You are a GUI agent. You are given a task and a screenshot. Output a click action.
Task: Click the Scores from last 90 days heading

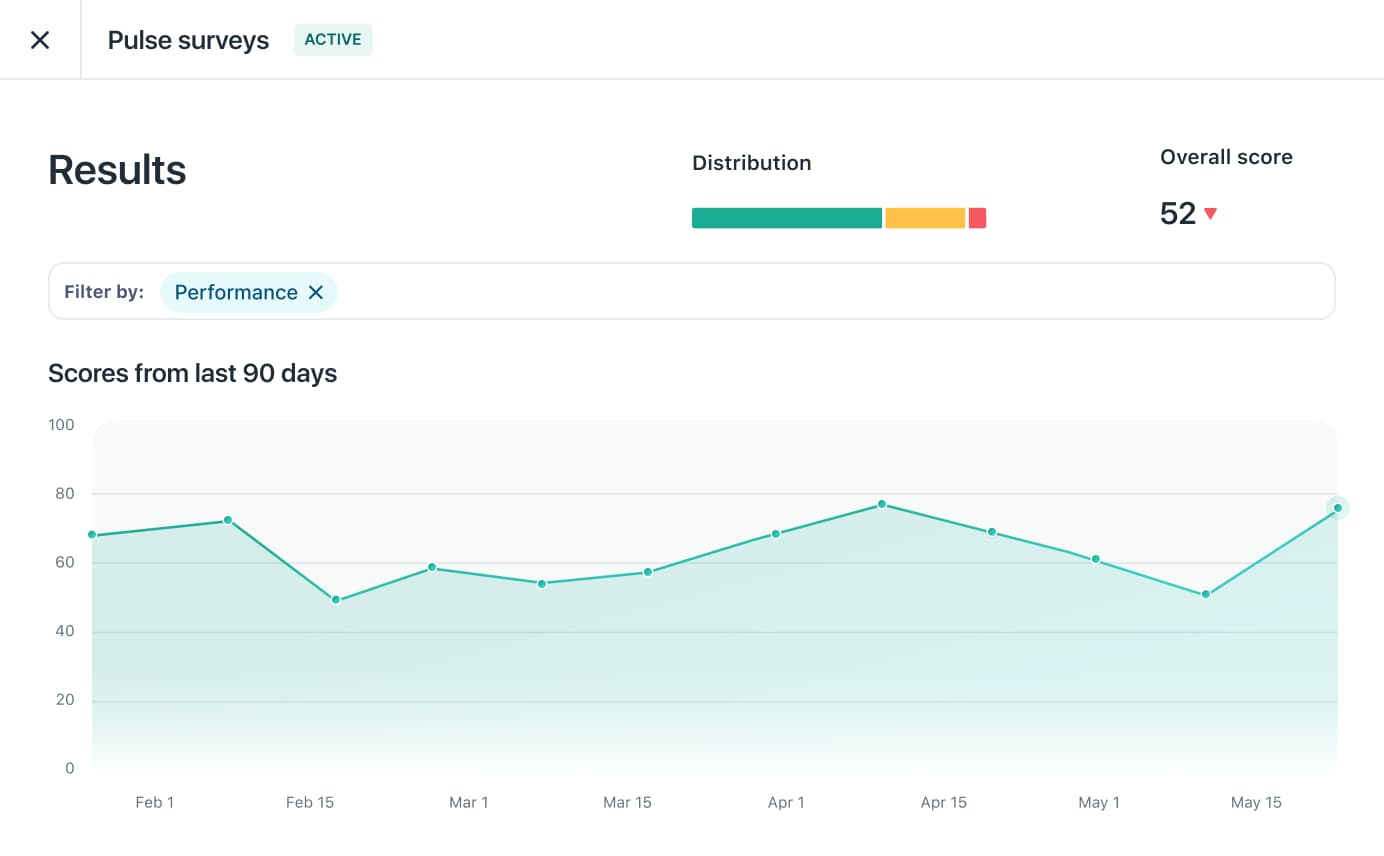point(192,373)
